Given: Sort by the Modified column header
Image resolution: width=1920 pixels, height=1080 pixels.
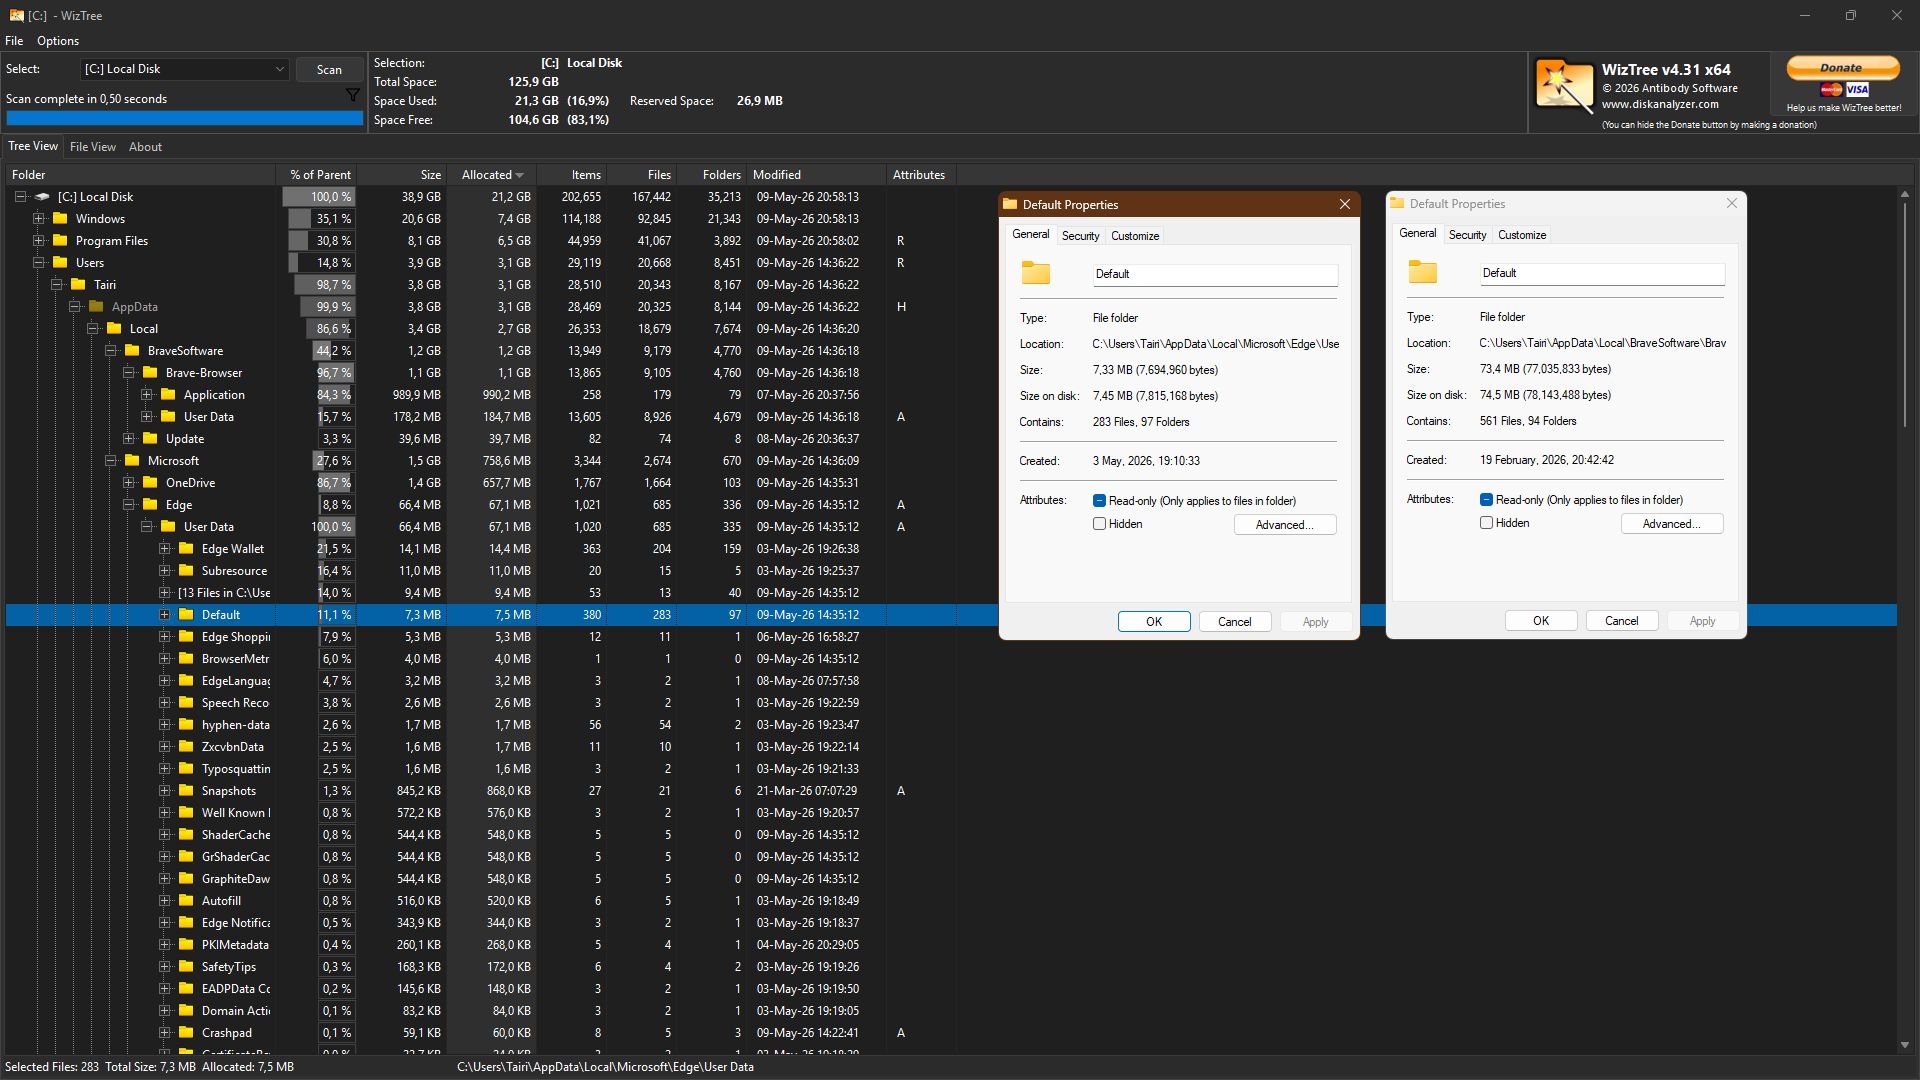Looking at the screenshot, I should [x=816, y=175].
